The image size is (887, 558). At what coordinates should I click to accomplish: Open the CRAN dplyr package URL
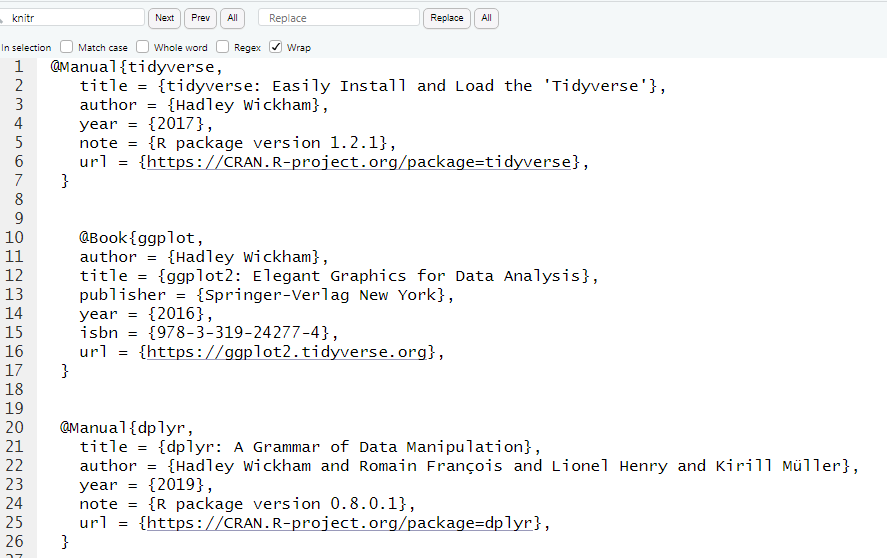click(x=339, y=523)
